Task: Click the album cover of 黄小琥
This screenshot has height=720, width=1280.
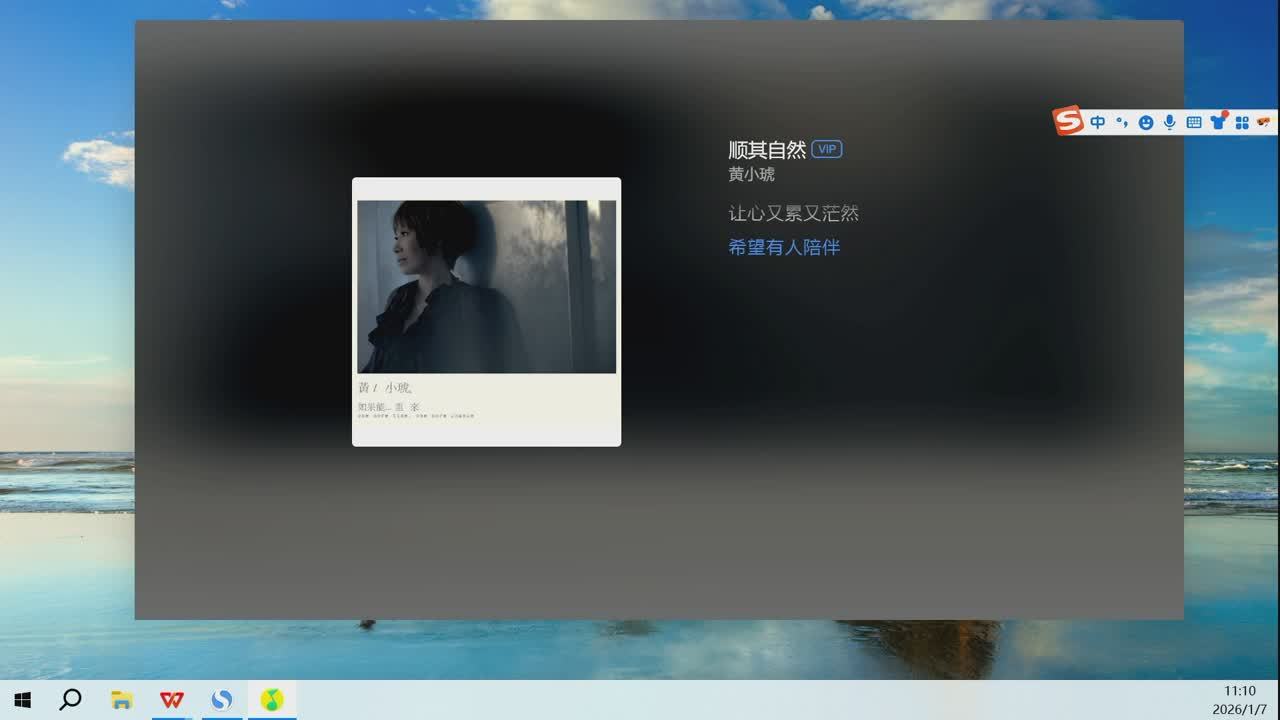Action: pyautogui.click(x=486, y=312)
